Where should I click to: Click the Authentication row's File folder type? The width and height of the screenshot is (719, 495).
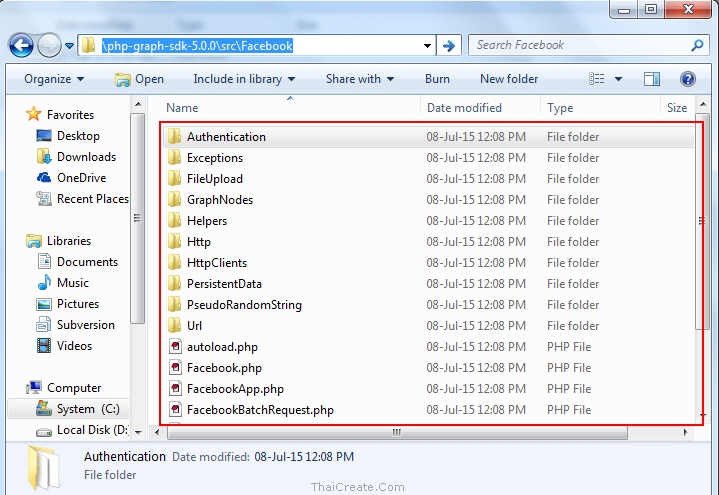tap(573, 137)
